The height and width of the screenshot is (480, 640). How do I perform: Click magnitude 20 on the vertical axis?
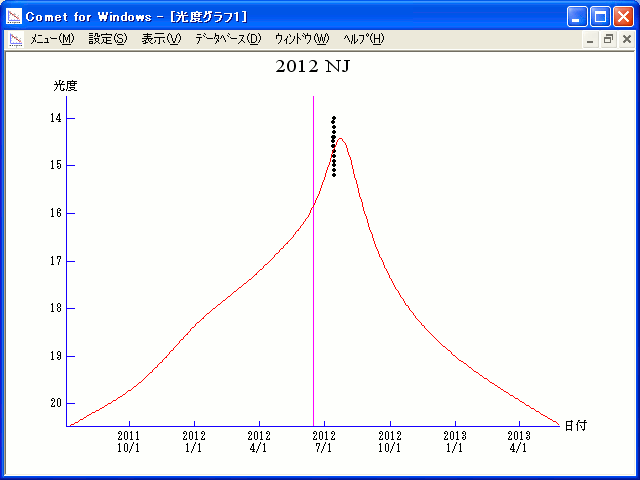pyautogui.click(x=56, y=403)
